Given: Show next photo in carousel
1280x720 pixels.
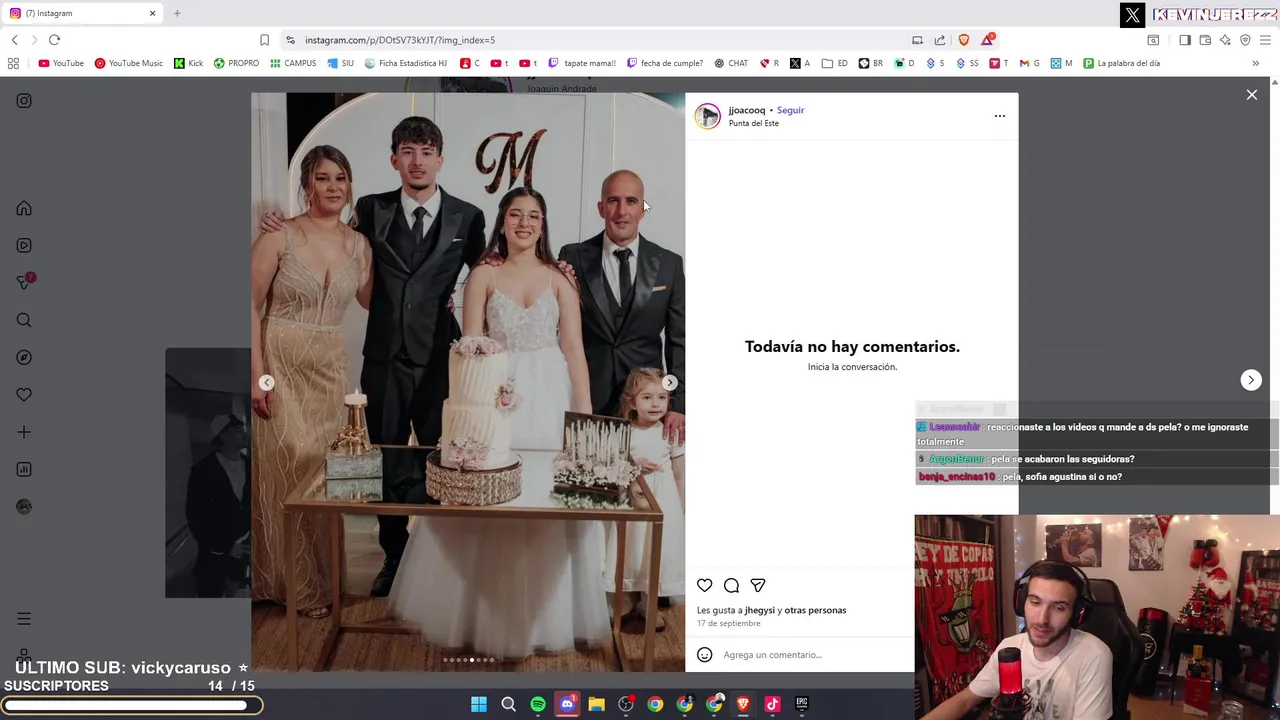Looking at the screenshot, I should pos(669,382).
